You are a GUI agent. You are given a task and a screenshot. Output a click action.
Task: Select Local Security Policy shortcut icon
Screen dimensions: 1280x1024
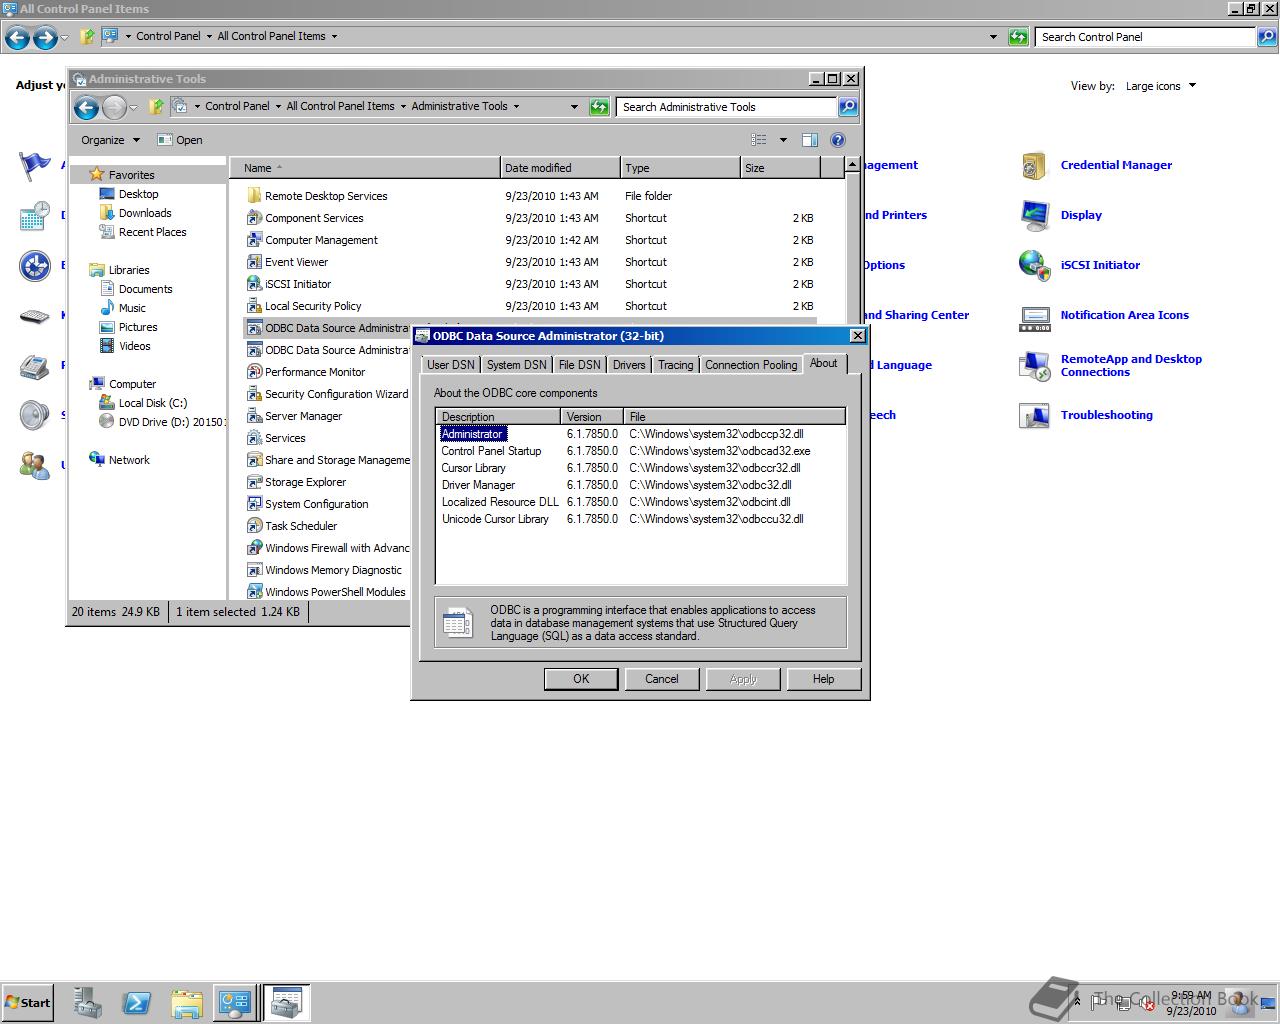pos(254,306)
